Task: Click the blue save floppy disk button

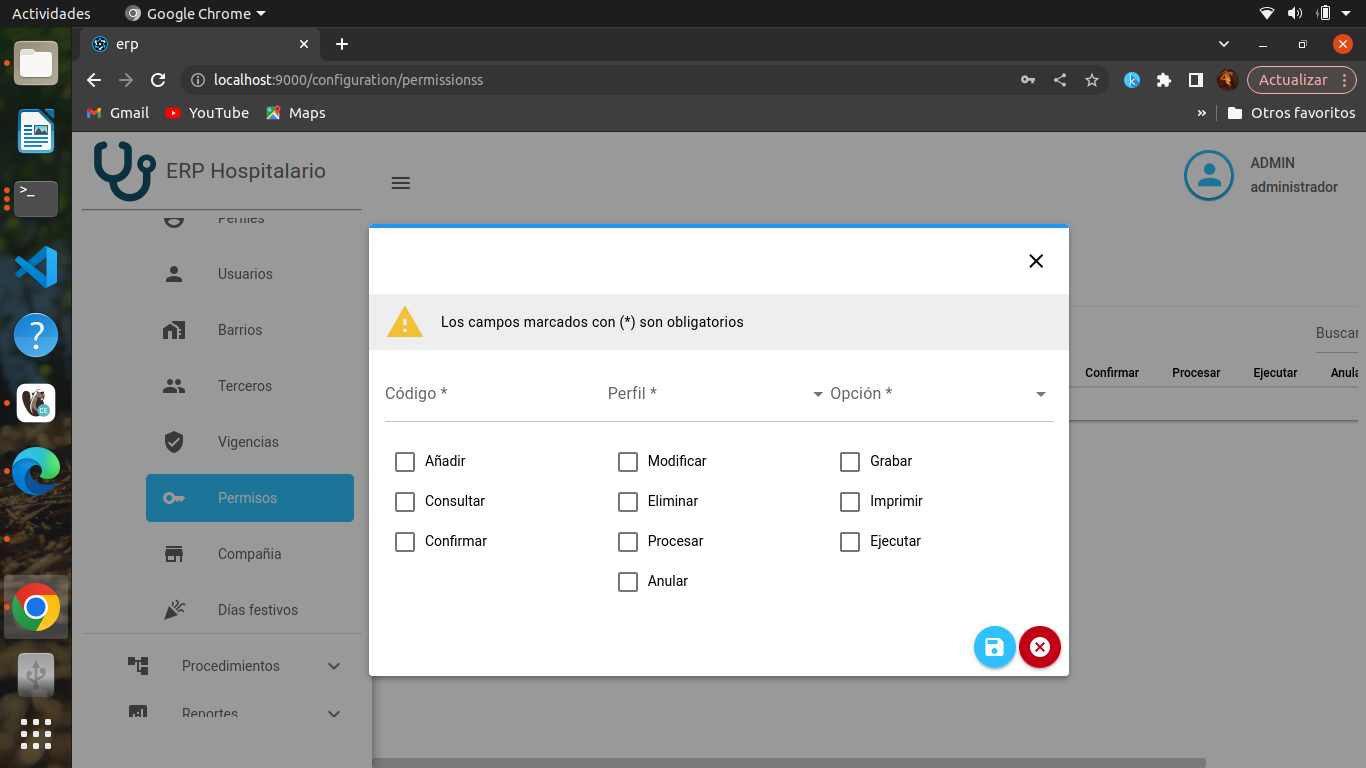Action: [994, 647]
